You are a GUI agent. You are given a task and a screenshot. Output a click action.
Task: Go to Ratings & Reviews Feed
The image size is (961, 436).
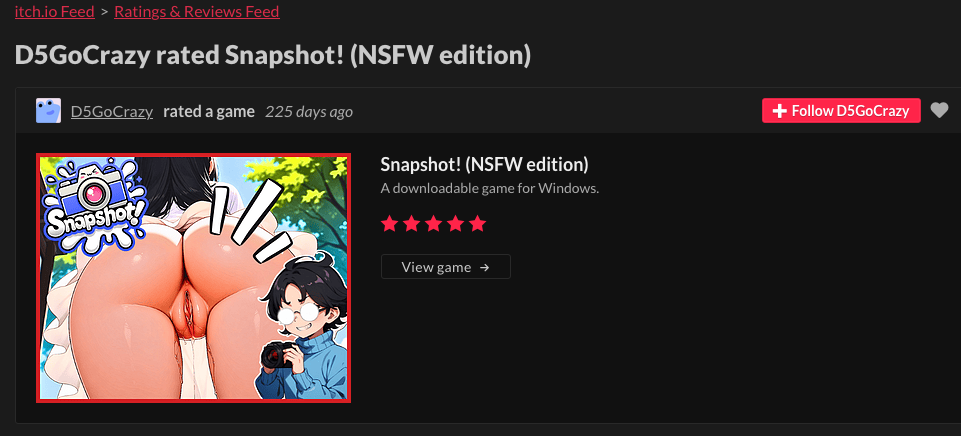tap(196, 12)
